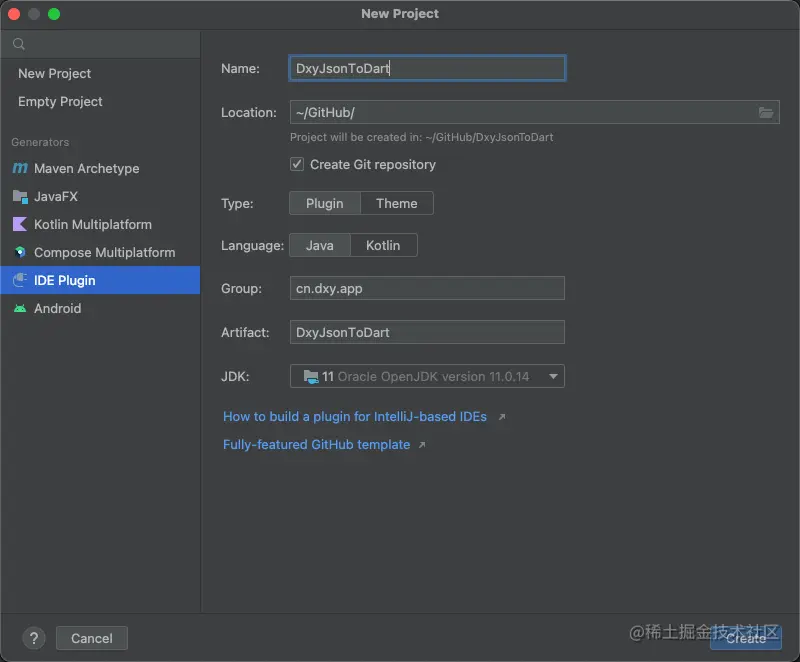
Task: Select the Maven Archetype generator icon
Action: point(20,168)
